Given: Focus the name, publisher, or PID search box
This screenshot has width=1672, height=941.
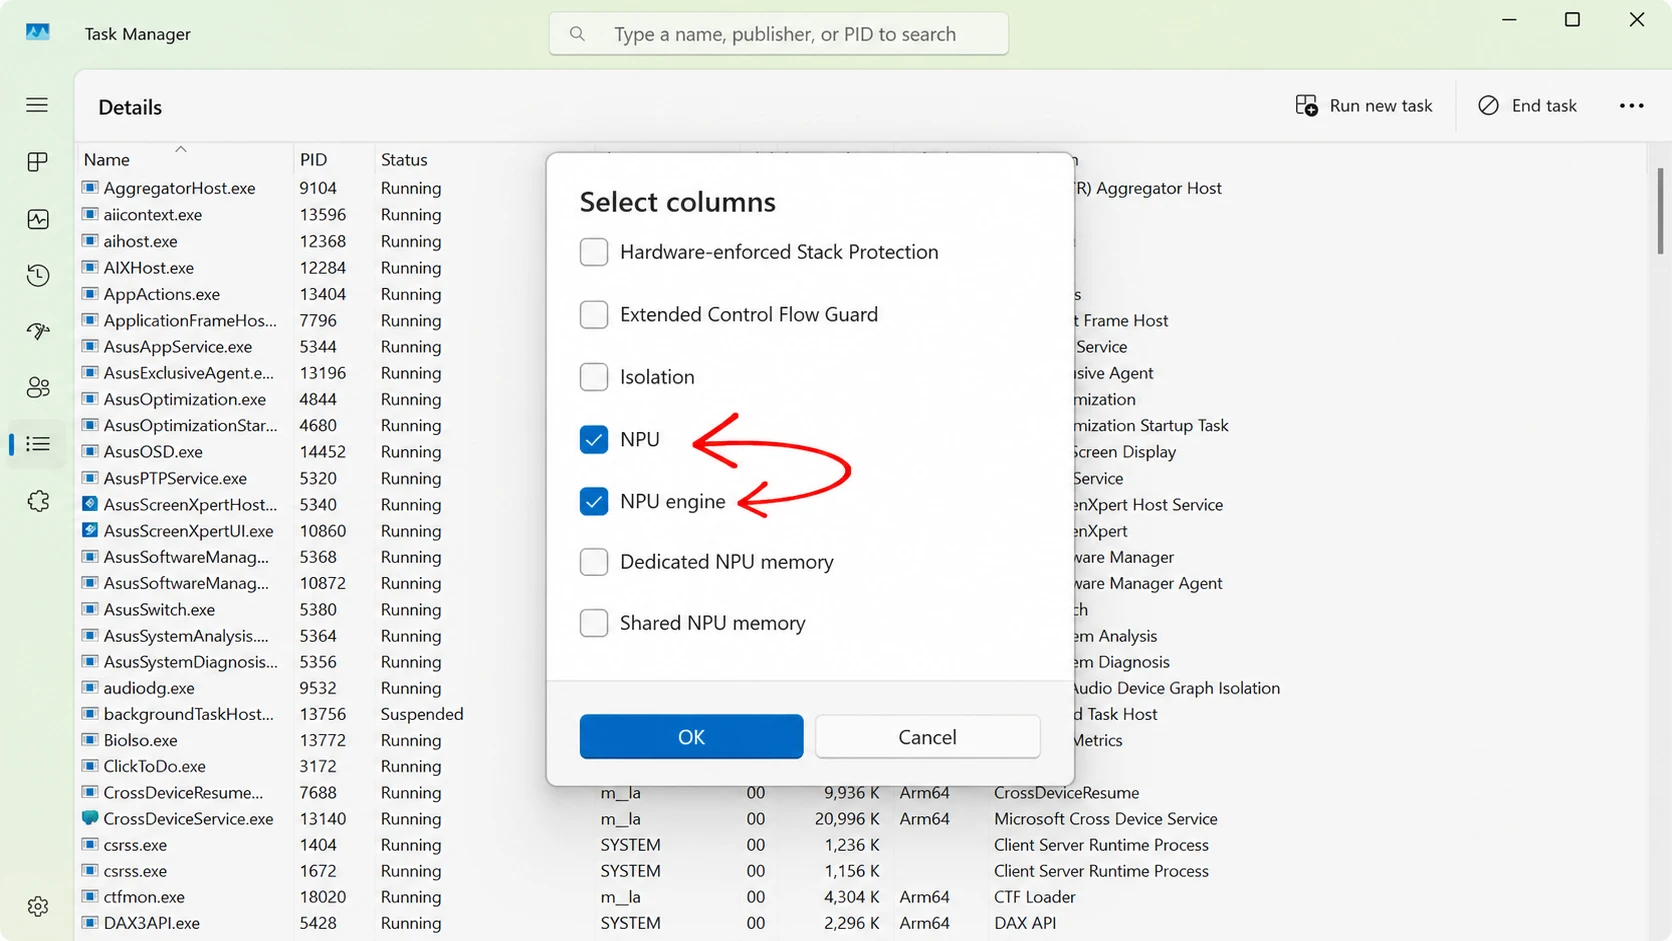Looking at the screenshot, I should [x=779, y=34].
